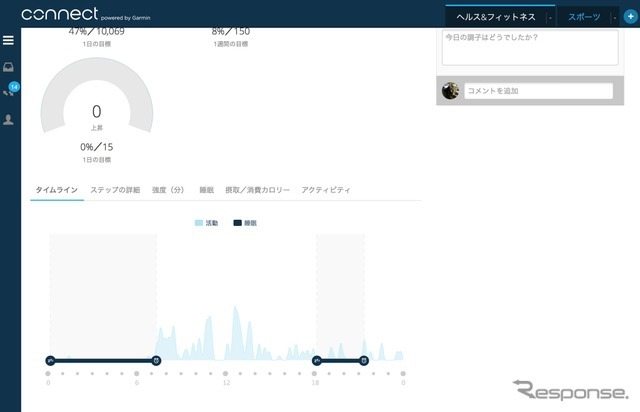Select the スポーツ tab
This screenshot has height=412, width=640.
[x=584, y=17]
